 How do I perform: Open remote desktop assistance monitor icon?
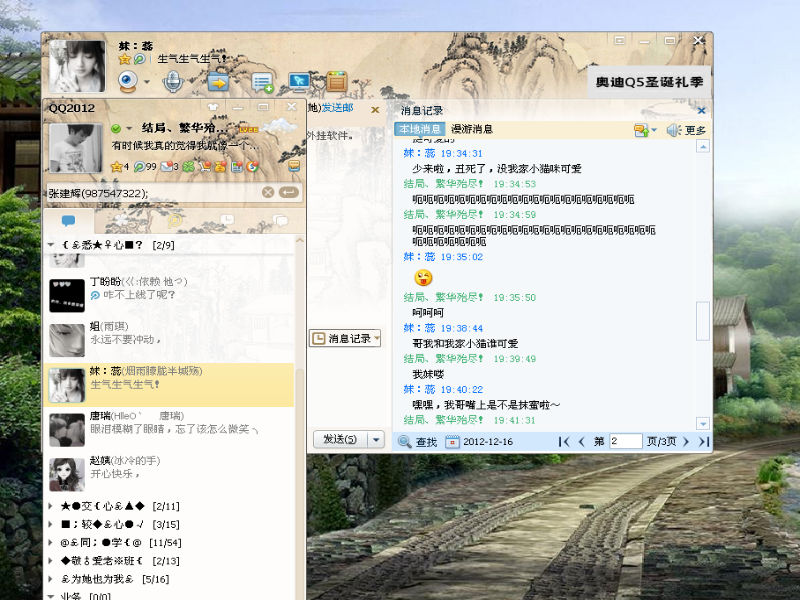(x=299, y=82)
